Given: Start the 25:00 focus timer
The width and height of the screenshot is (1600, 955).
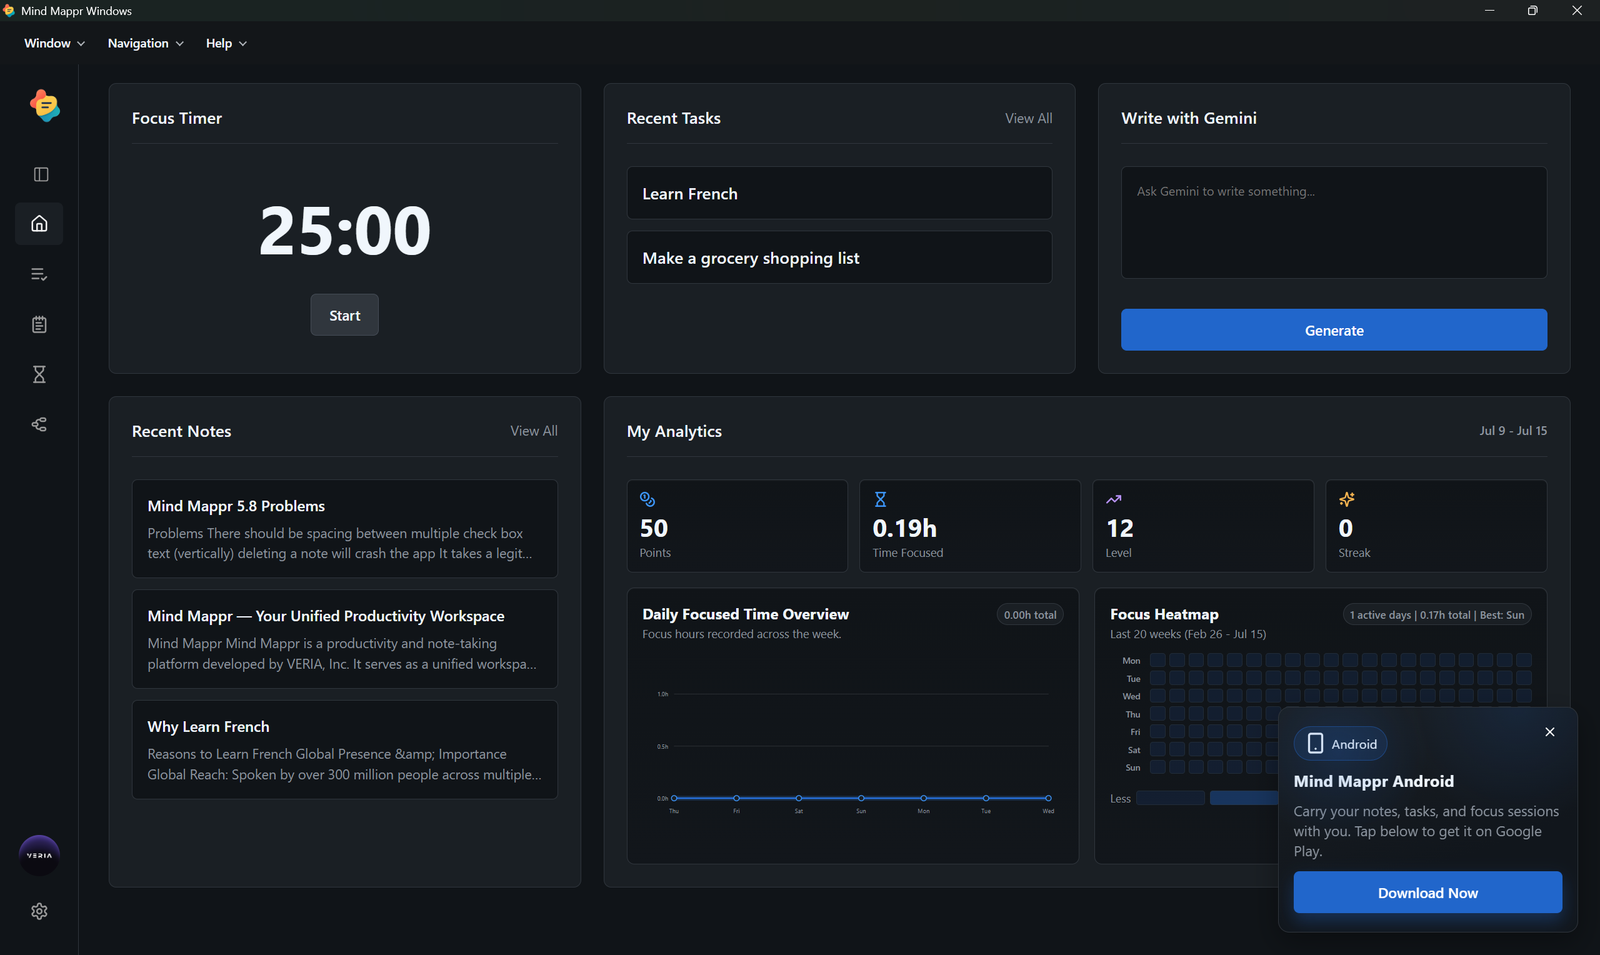Looking at the screenshot, I should pos(345,315).
